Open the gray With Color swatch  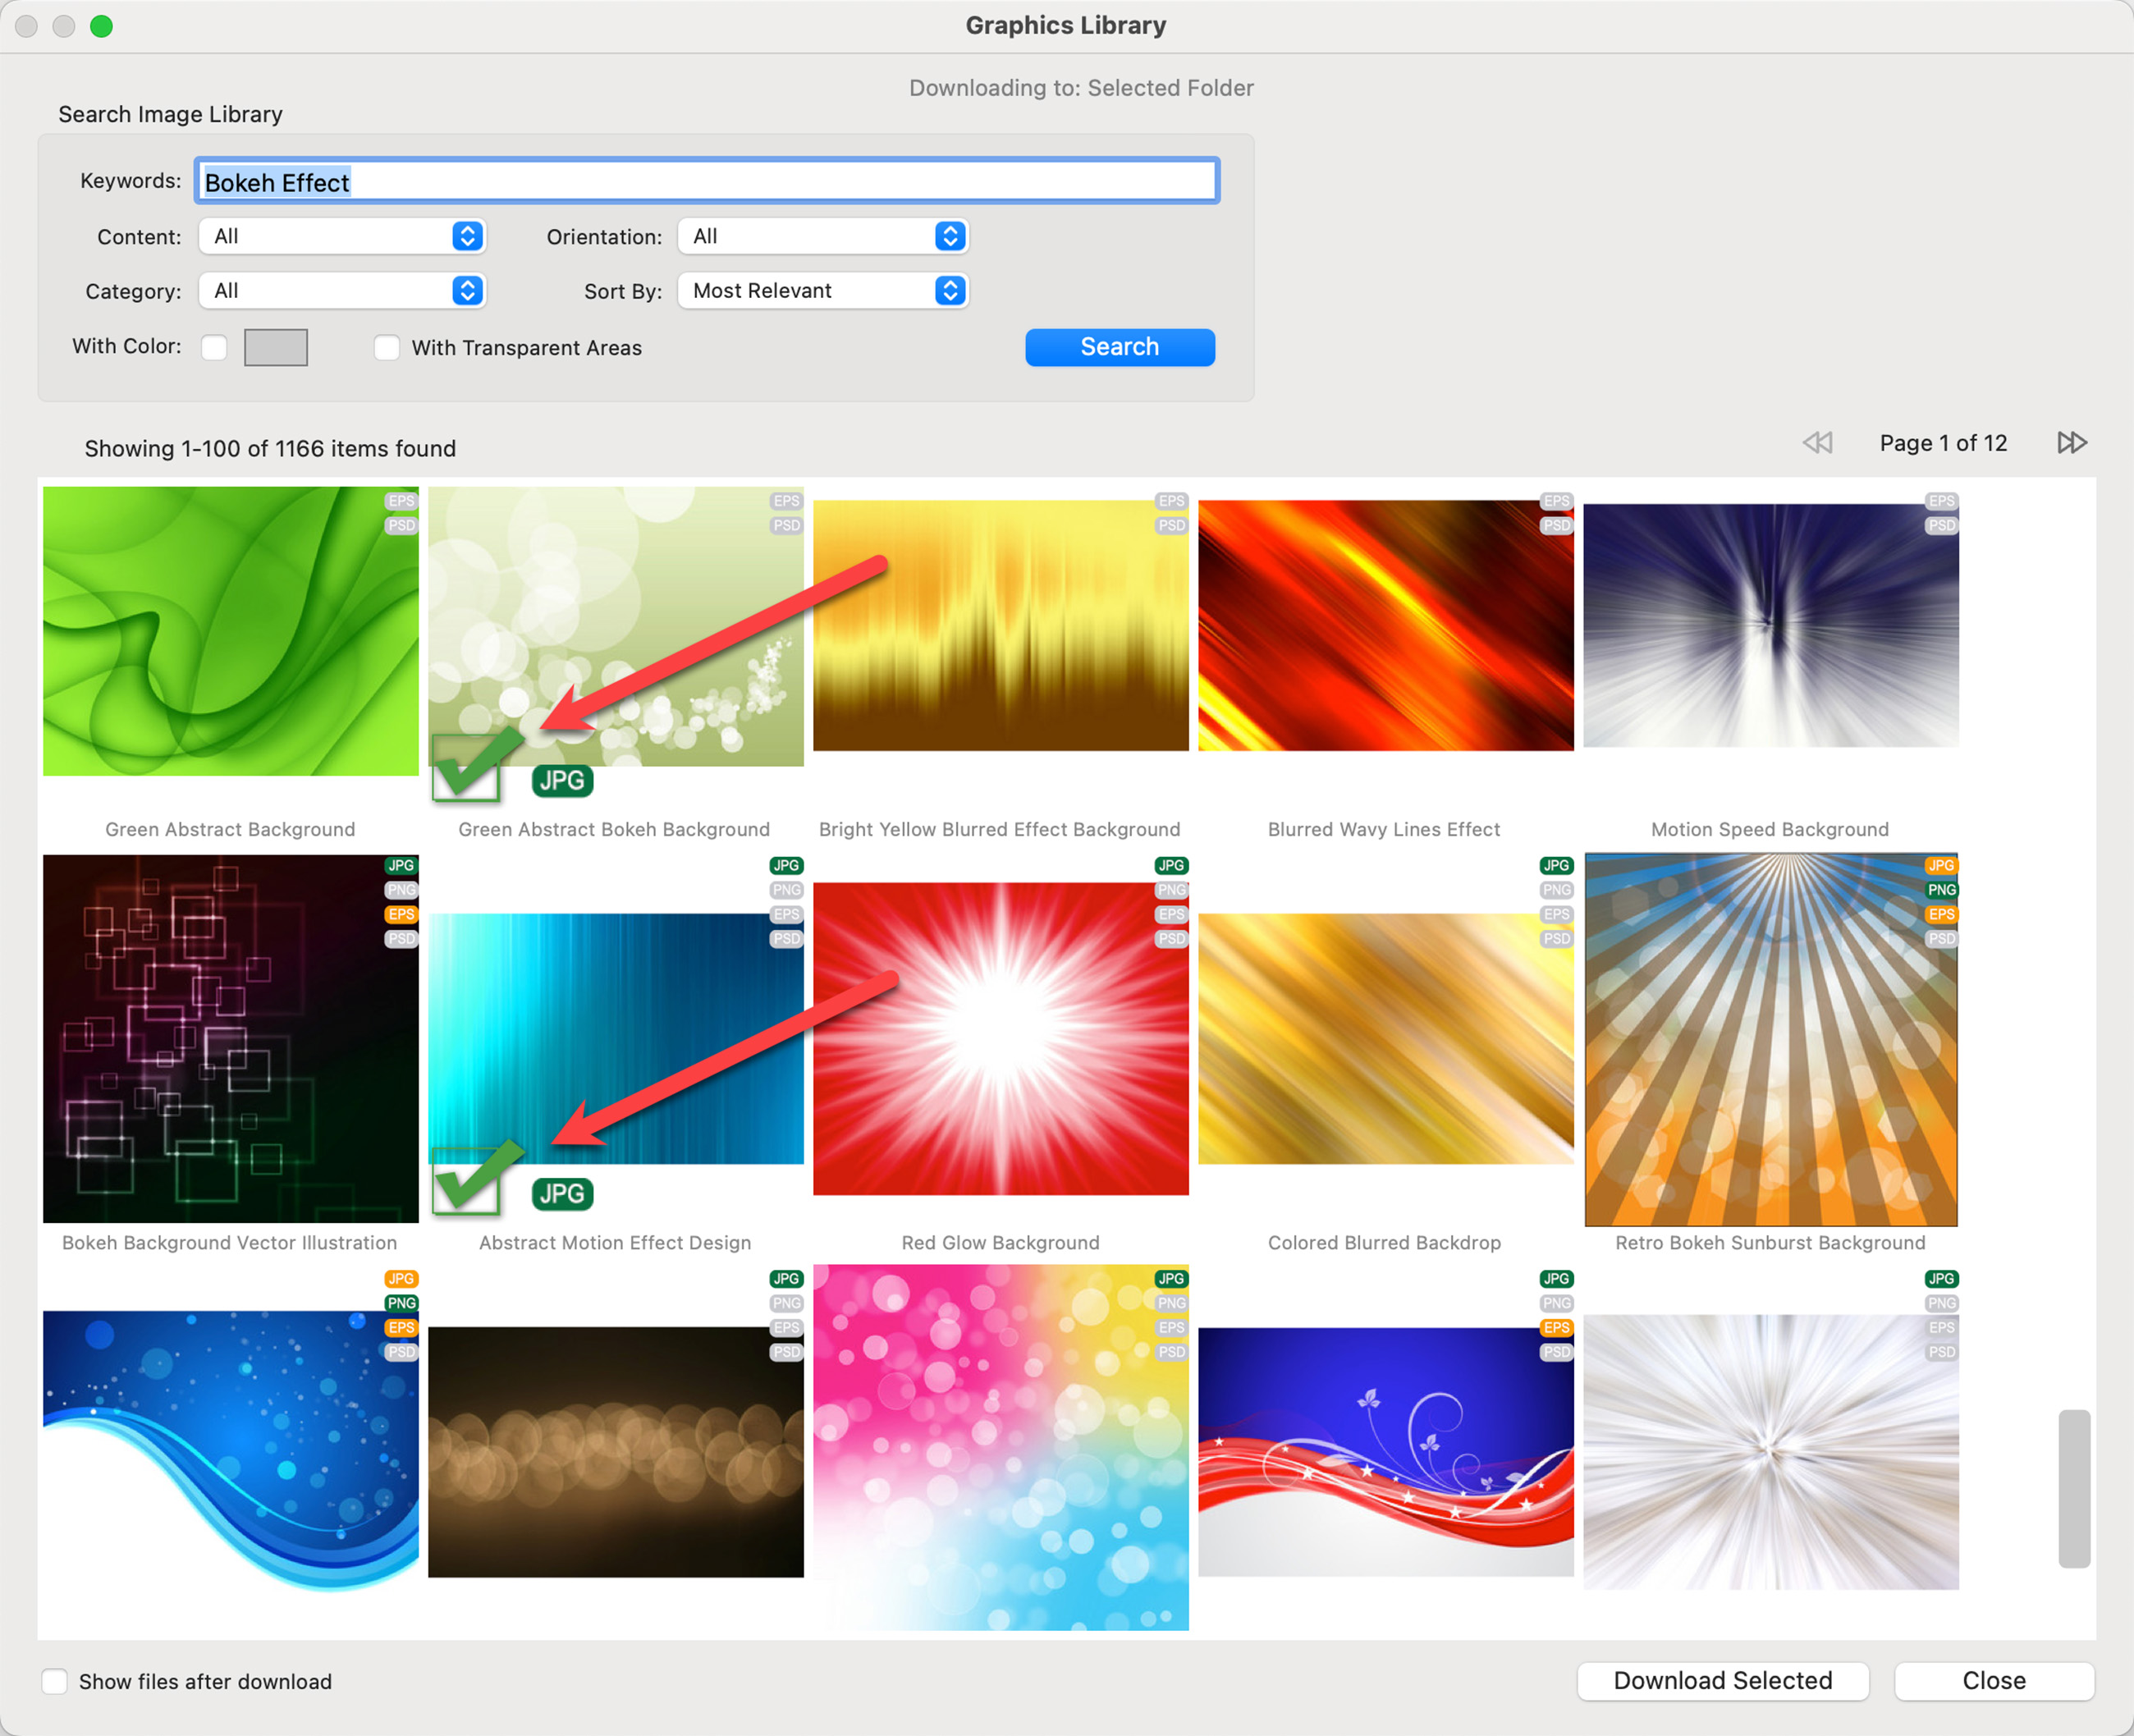click(x=276, y=347)
